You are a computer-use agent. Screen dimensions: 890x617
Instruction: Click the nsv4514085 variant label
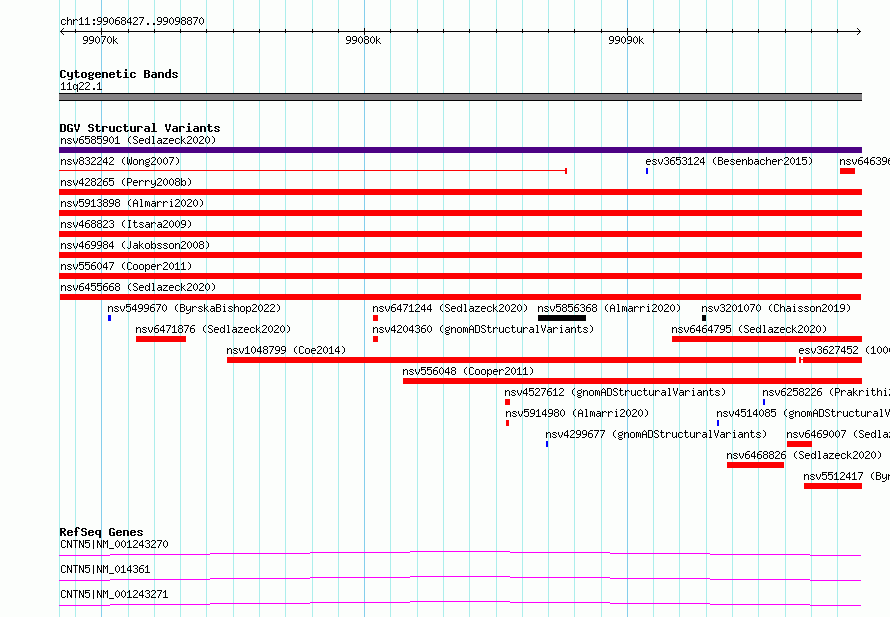(x=803, y=413)
